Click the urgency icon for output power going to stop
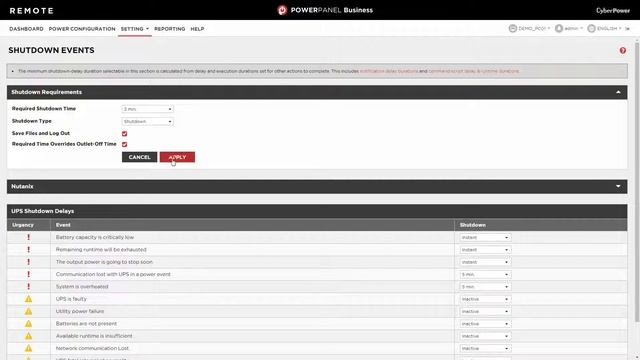The height and width of the screenshot is (360, 640). coord(29,262)
